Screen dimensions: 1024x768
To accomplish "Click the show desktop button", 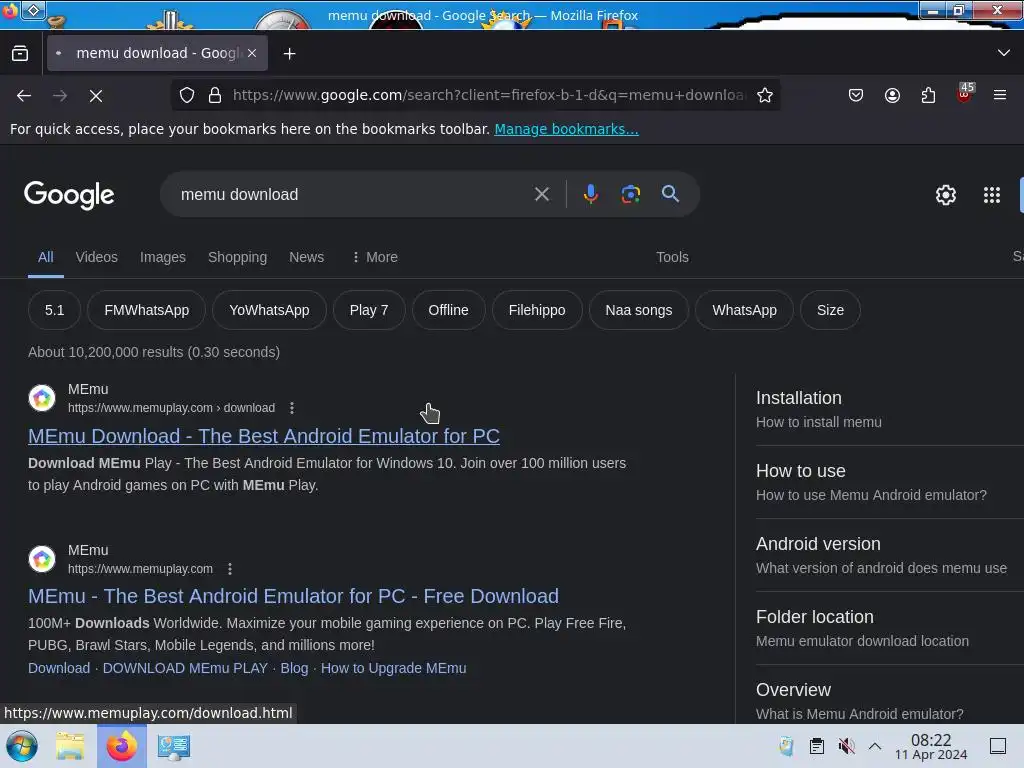I will tap(998, 746).
